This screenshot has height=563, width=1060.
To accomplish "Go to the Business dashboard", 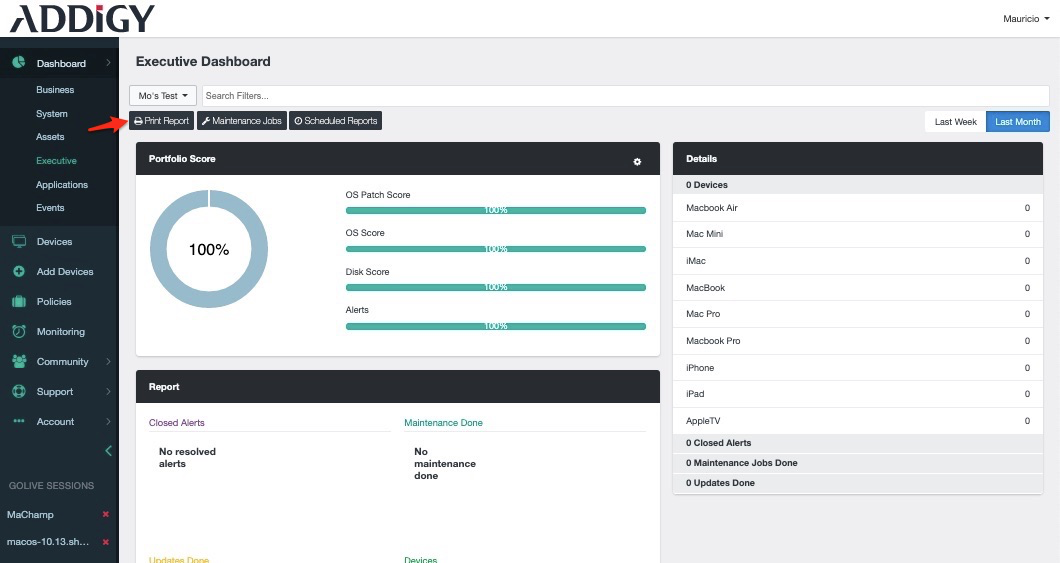I will (55, 89).
